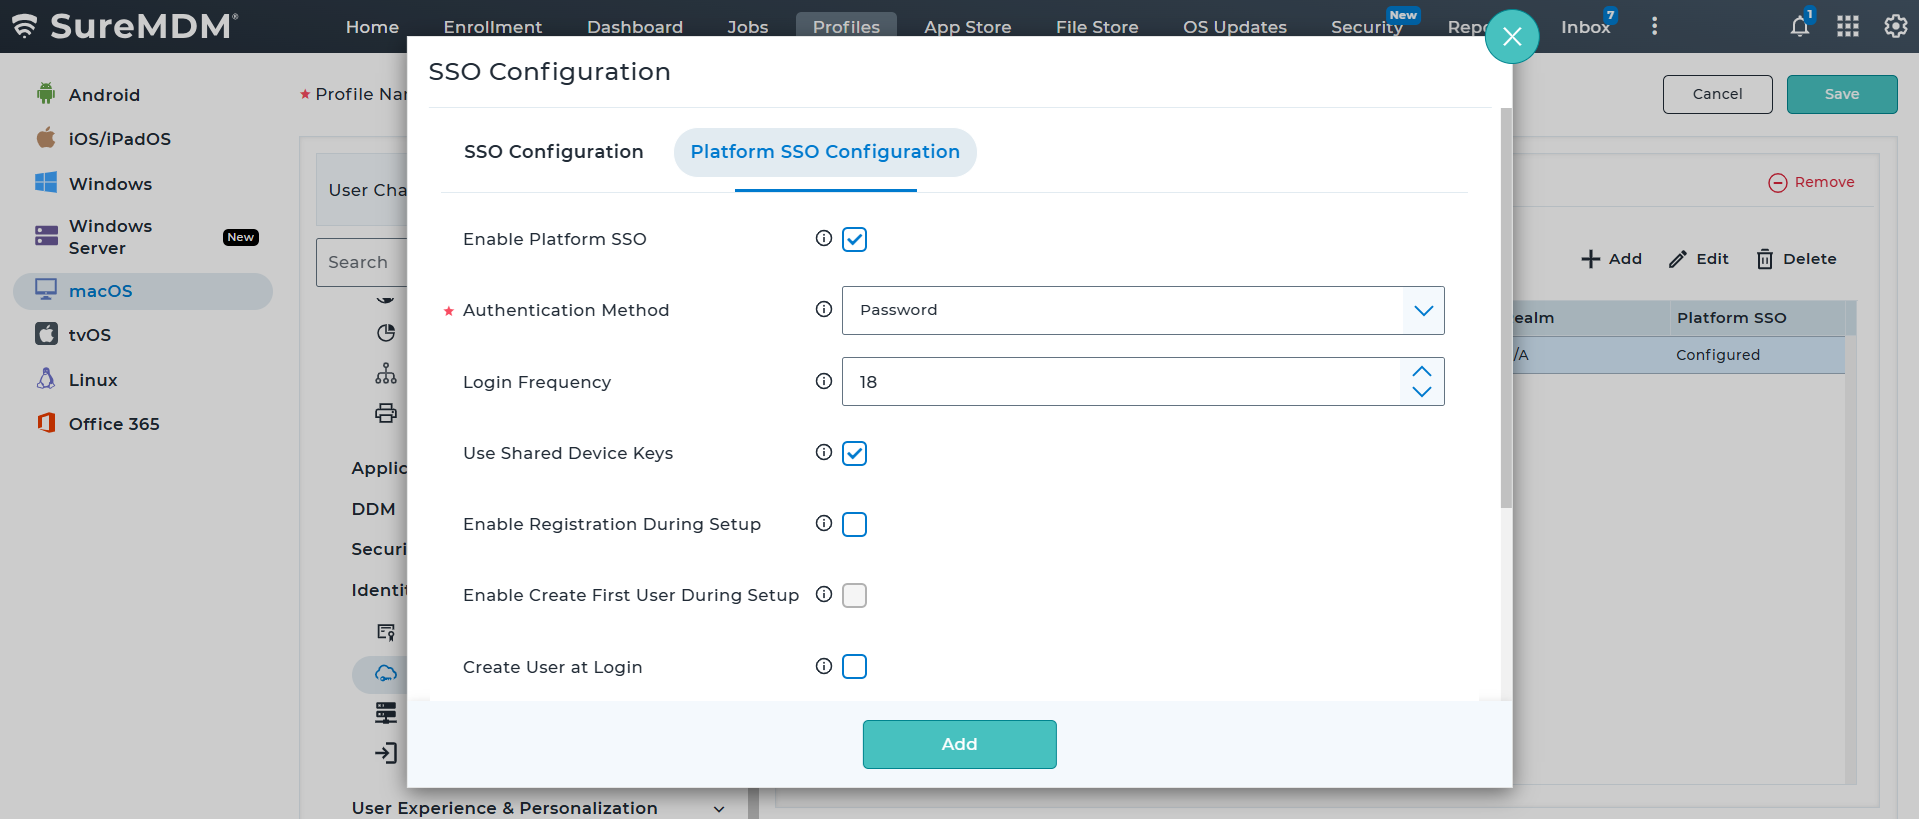Click the info icon beside Enable Platform SSO
The height and width of the screenshot is (819, 1919).
pyautogui.click(x=824, y=238)
